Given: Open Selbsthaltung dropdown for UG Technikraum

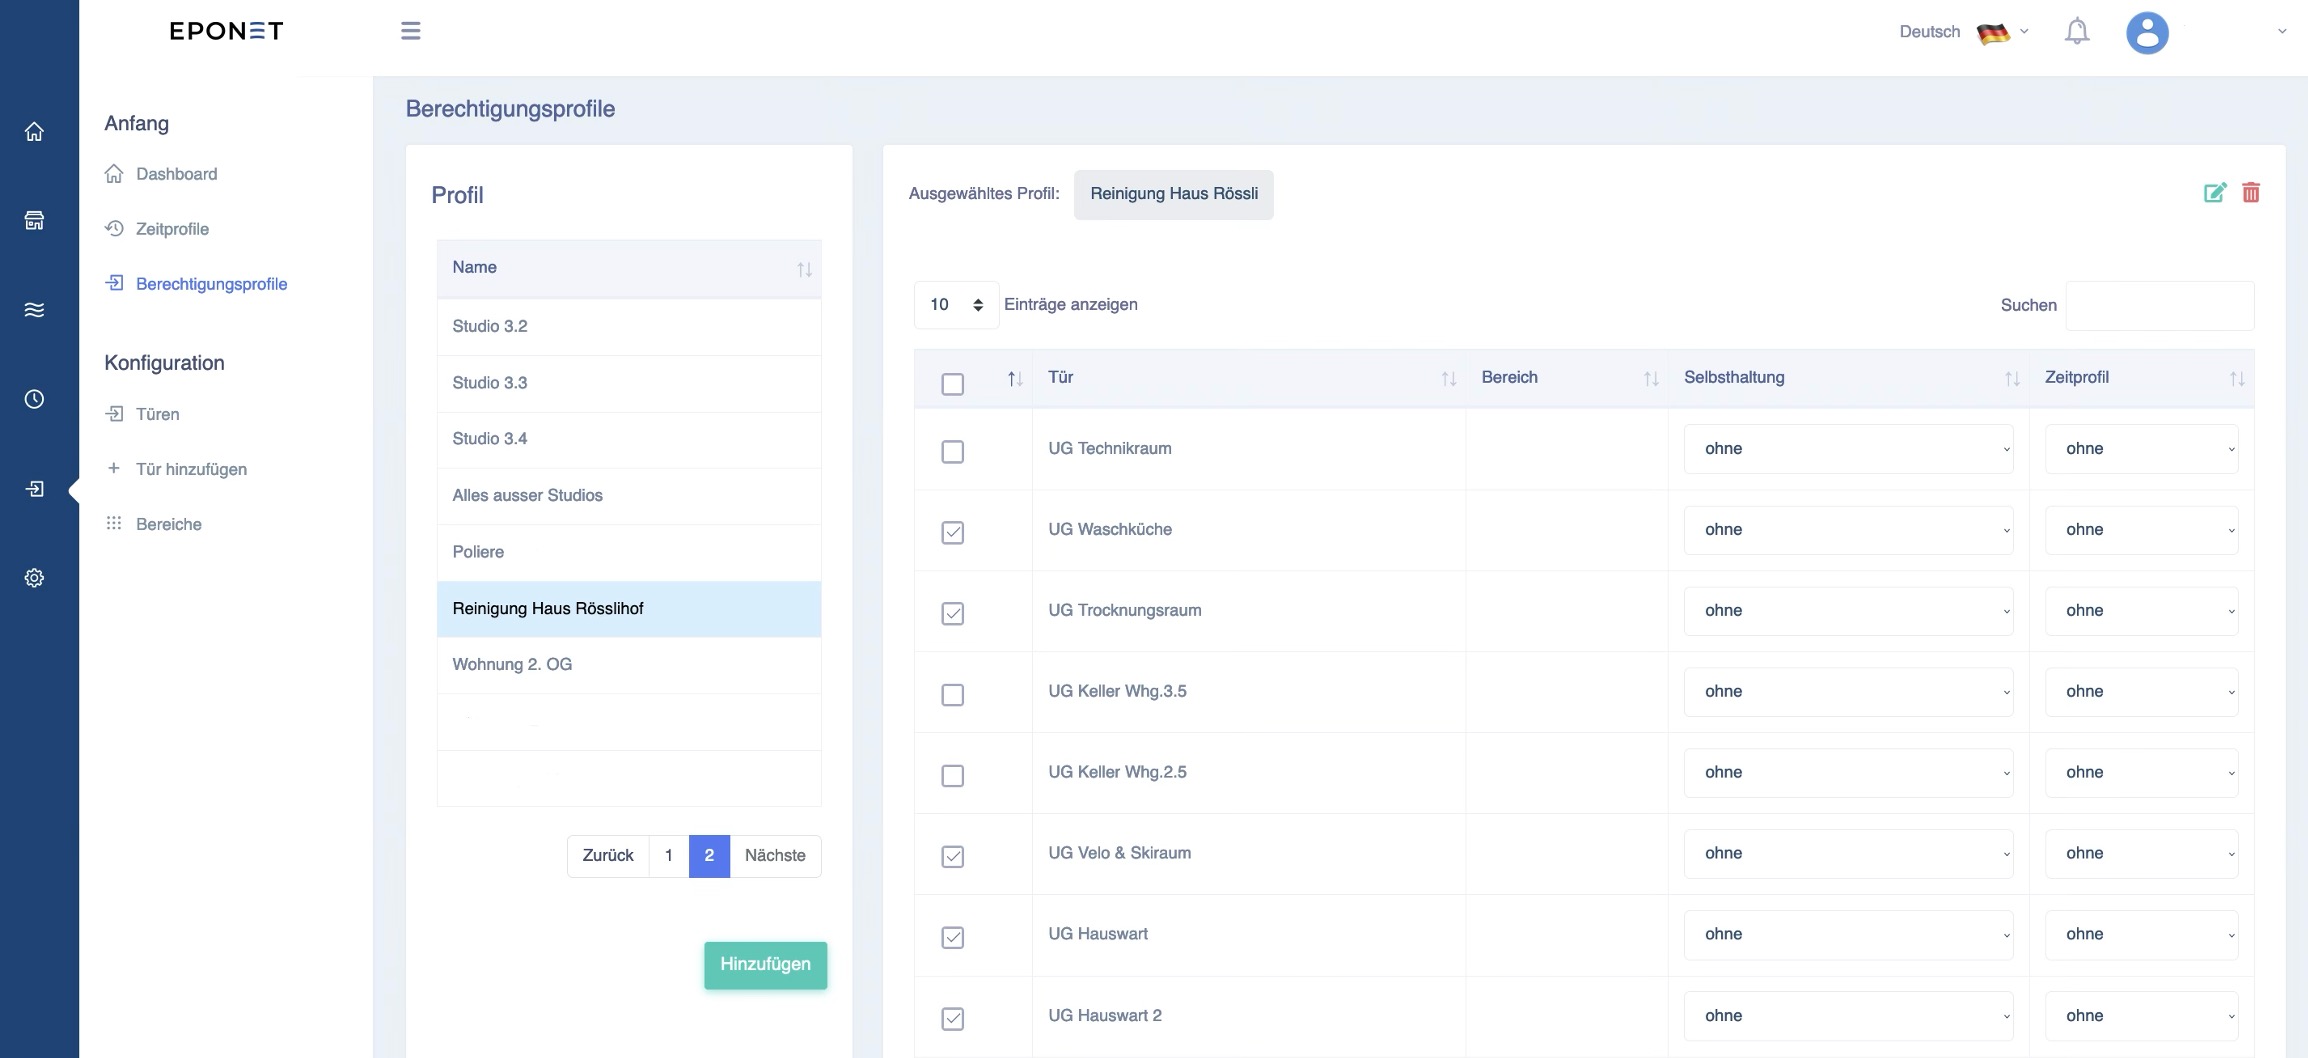Looking at the screenshot, I should pyautogui.click(x=1848, y=449).
